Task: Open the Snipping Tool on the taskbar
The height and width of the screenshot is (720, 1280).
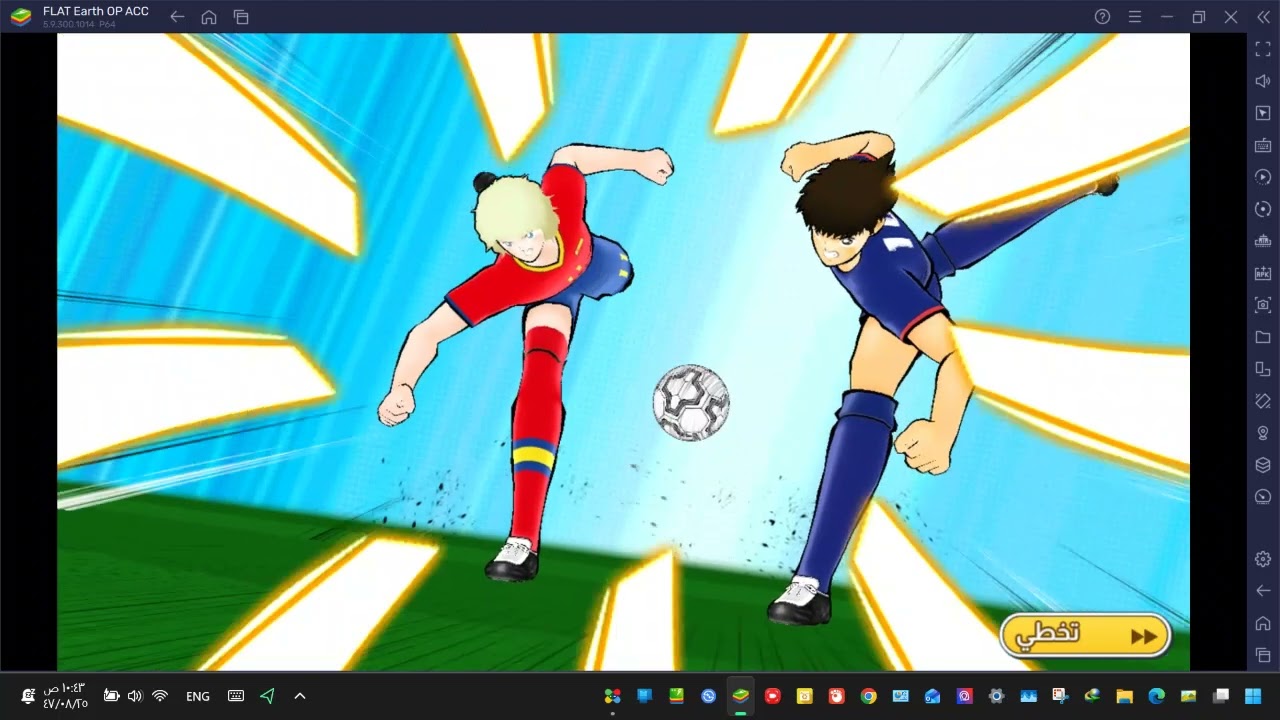Action: click(x=1060, y=696)
